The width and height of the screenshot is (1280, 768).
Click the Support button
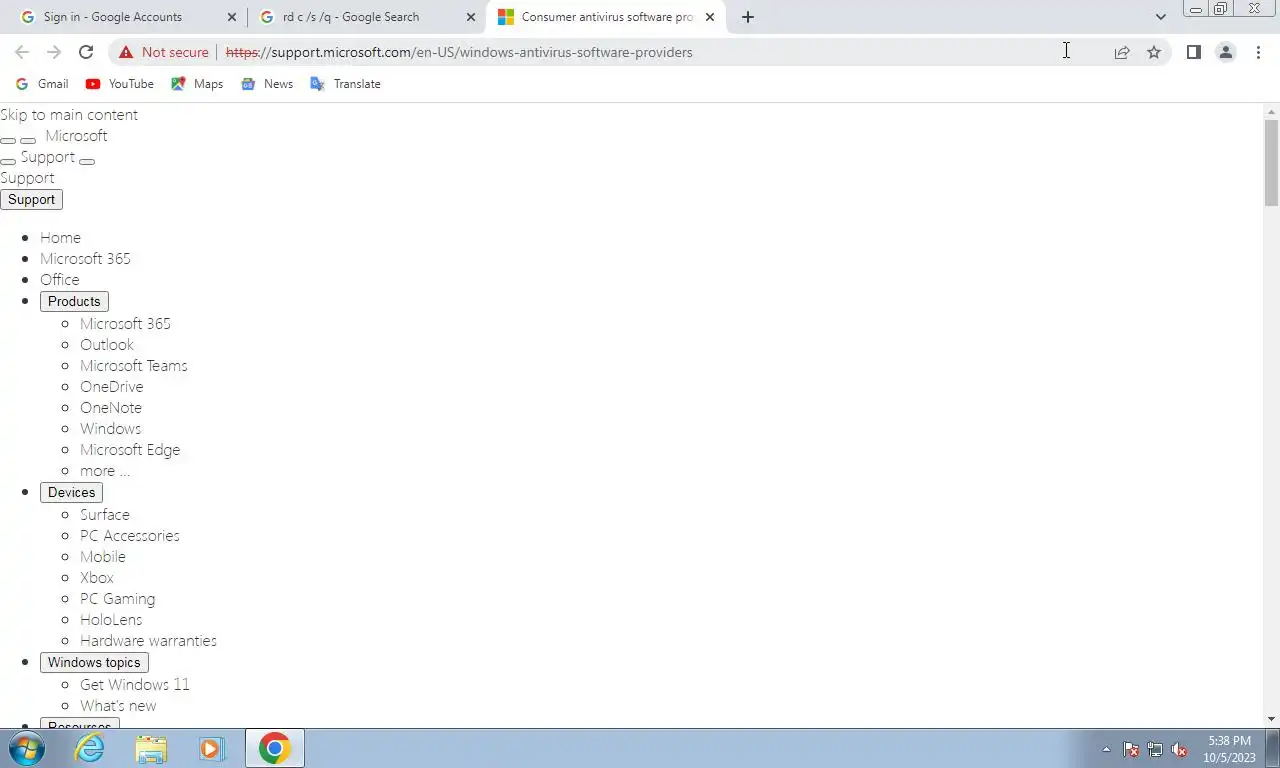click(x=31, y=199)
